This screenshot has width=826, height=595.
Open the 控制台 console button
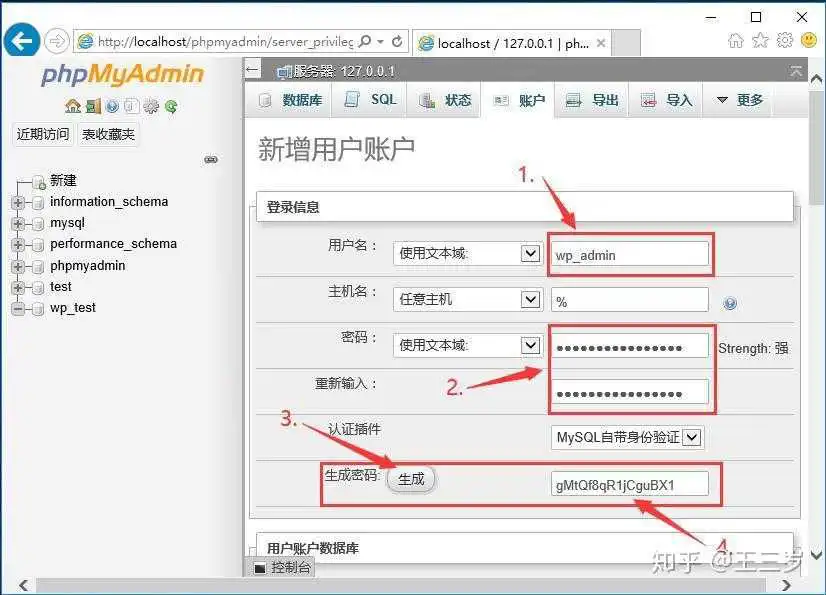pos(281,568)
